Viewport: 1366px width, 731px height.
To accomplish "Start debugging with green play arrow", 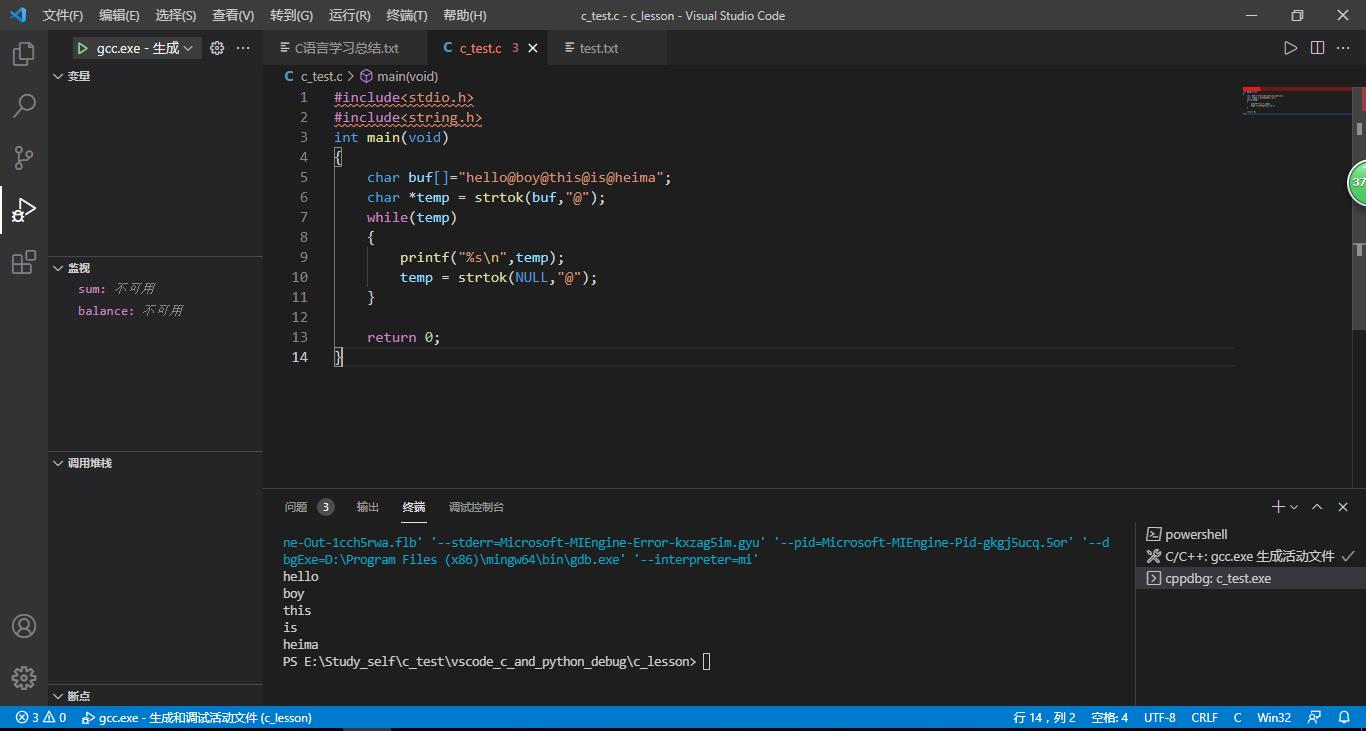I will (x=82, y=48).
